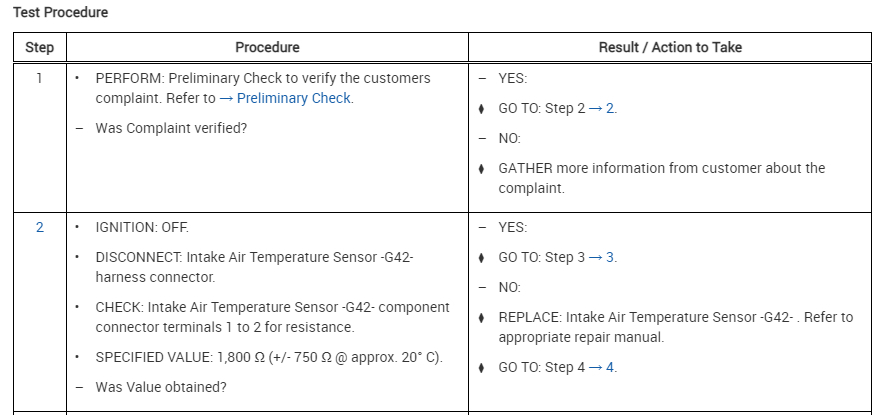Click the Result / Action to Take header

670,47
